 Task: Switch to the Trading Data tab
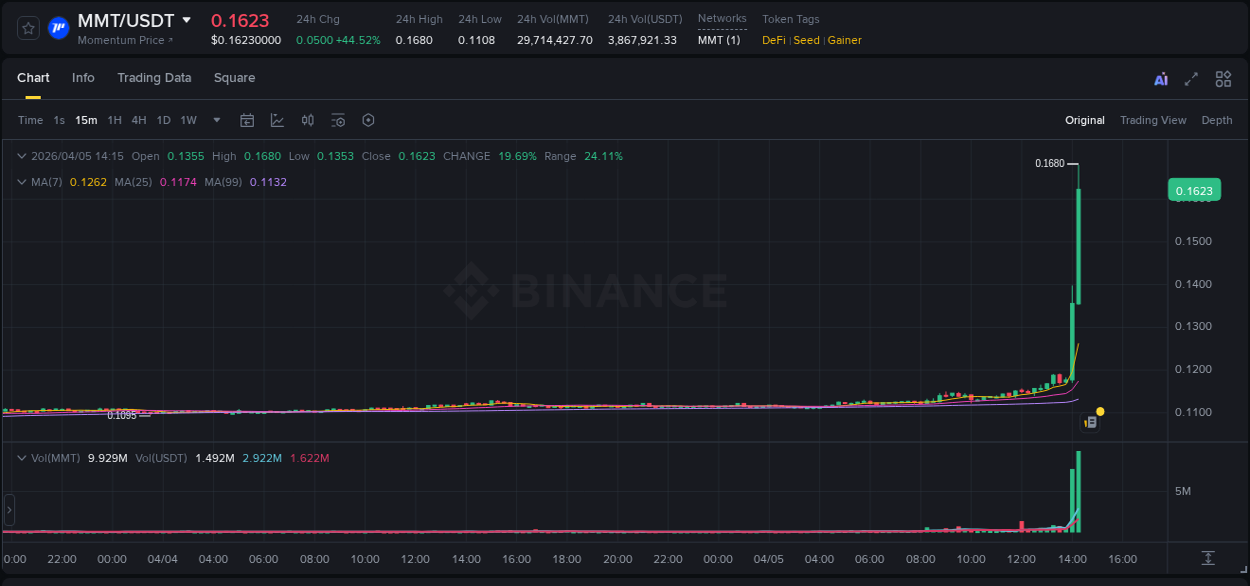tap(154, 78)
